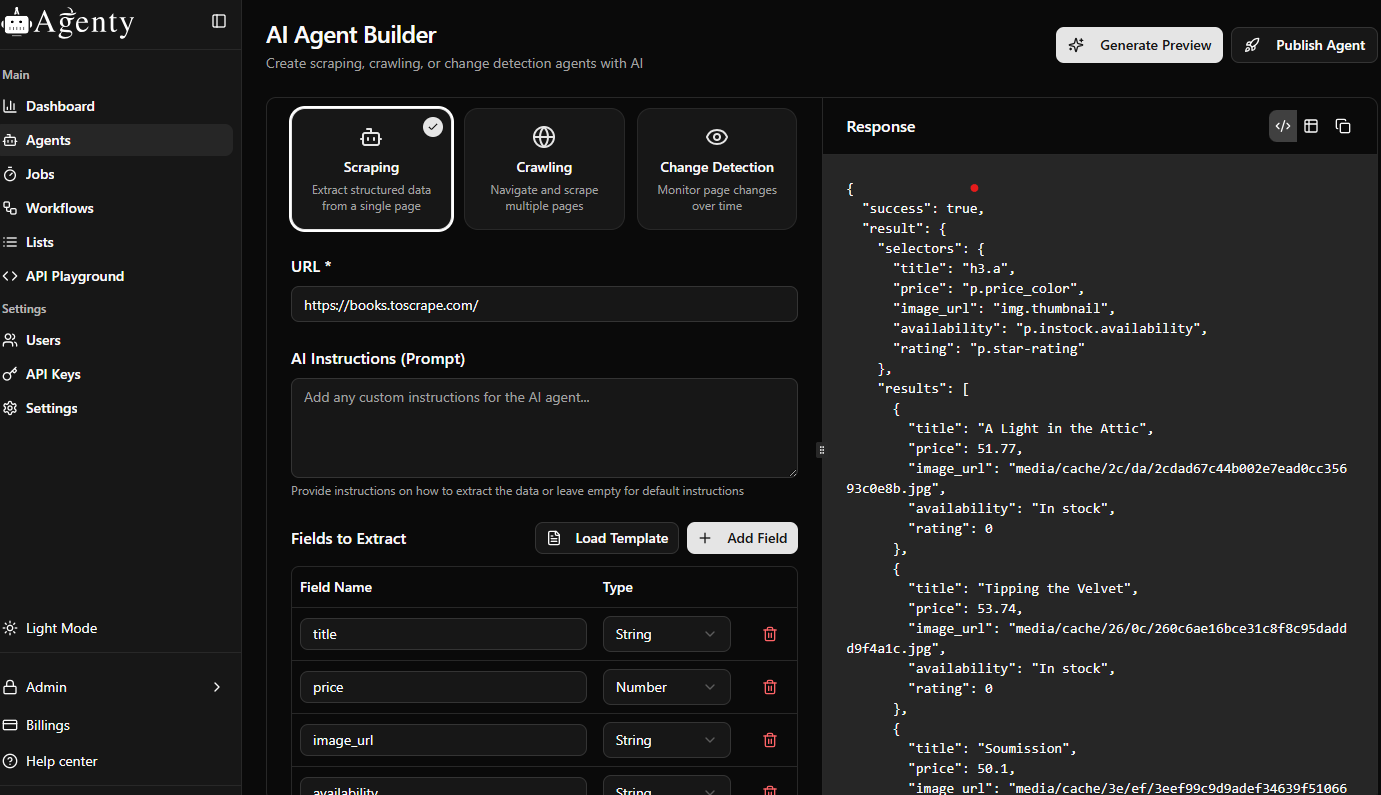Image resolution: width=1381 pixels, height=795 pixels.
Task: Choose the Crawling agent type
Action: (x=544, y=169)
